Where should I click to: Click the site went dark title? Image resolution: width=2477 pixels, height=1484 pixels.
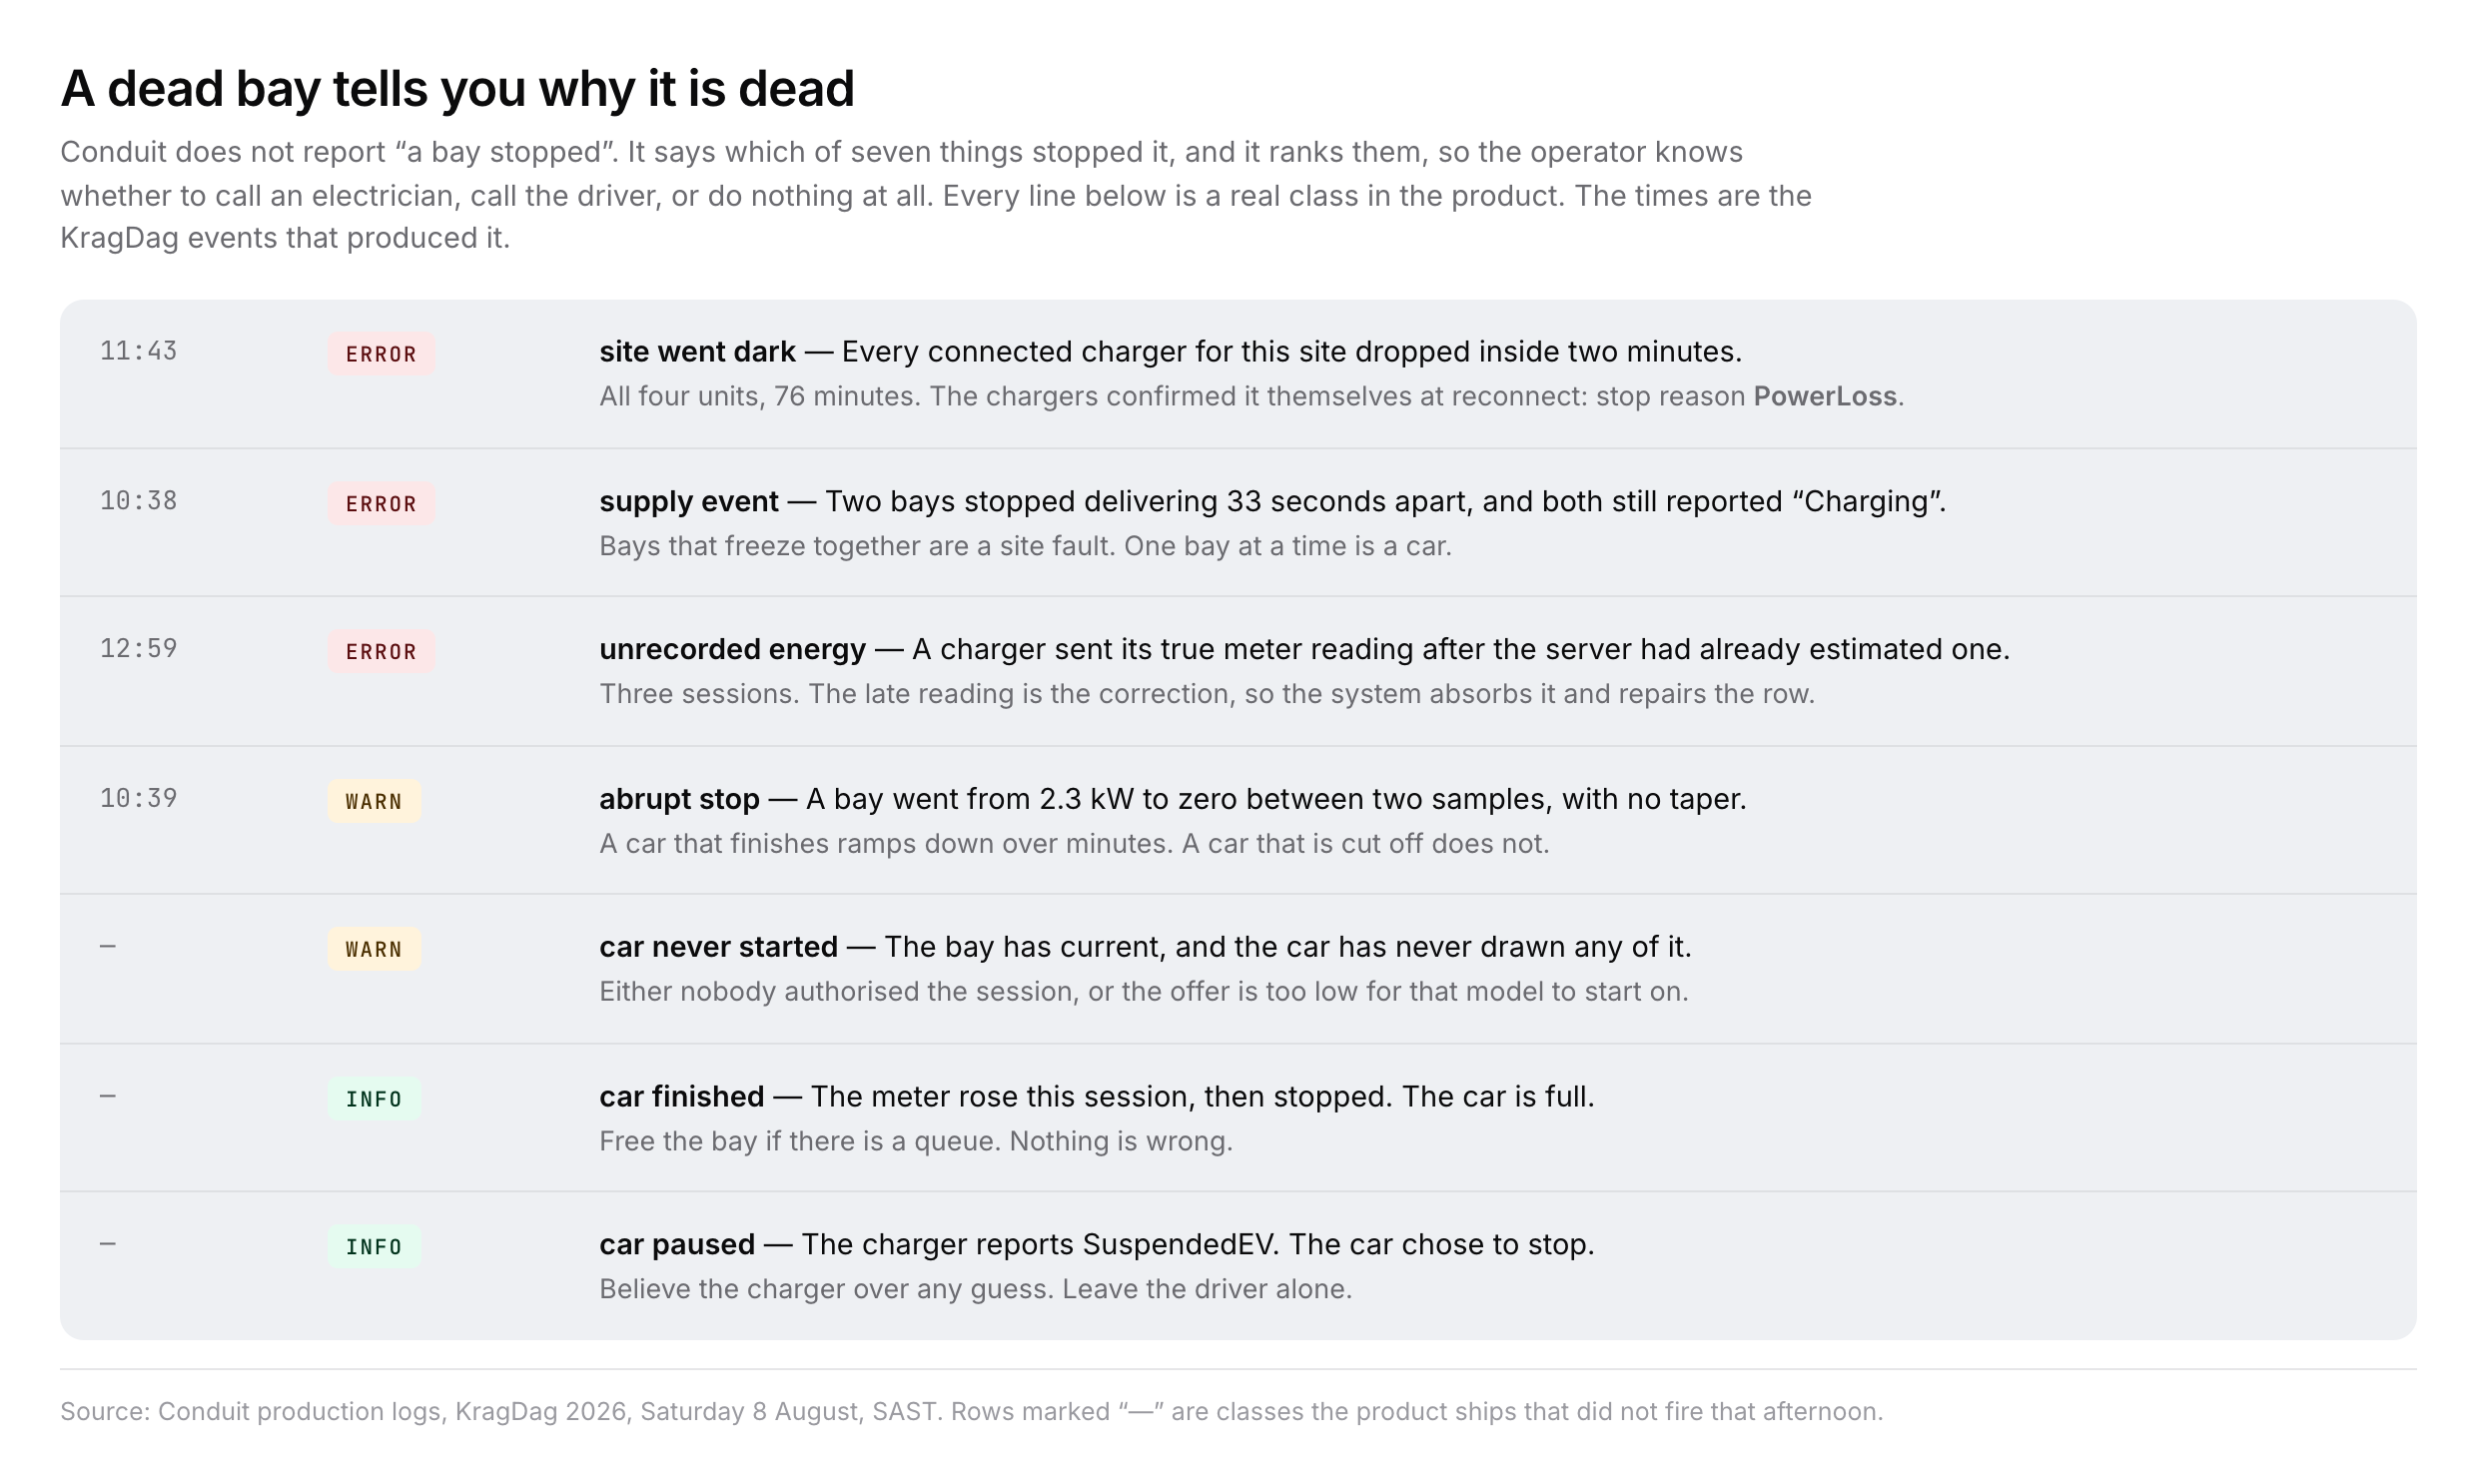click(697, 352)
